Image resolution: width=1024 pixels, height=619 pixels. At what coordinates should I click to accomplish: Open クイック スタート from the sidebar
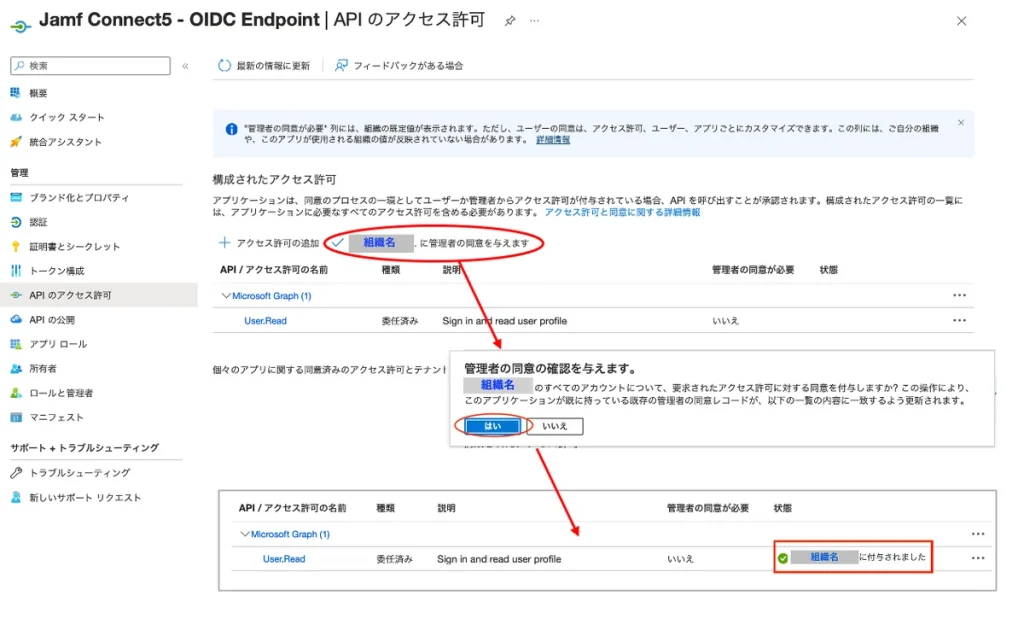coord(66,117)
